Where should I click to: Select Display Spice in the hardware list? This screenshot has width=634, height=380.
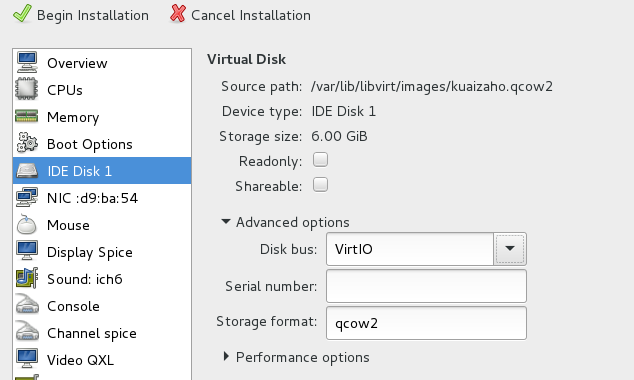click(x=102, y=252)
